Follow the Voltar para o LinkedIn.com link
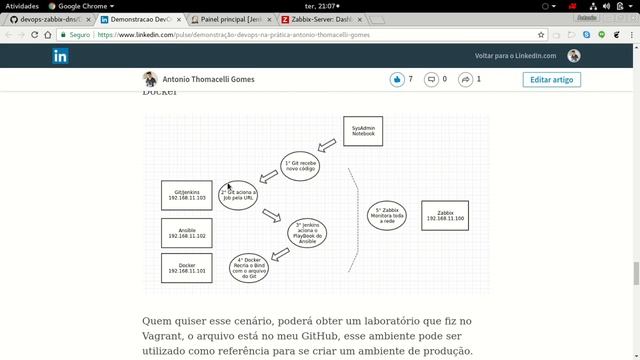The image size is (640, 360). [515, 56]
